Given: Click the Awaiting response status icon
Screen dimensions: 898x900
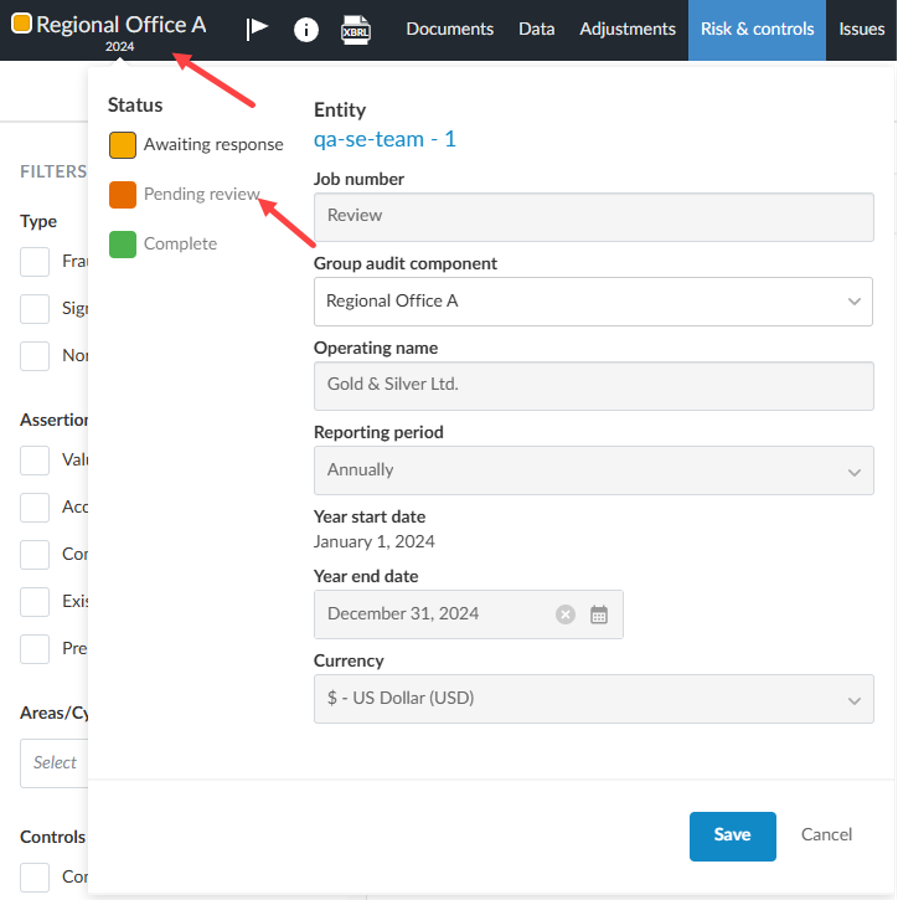Looking at the screenshot, I should click(122, 144).
